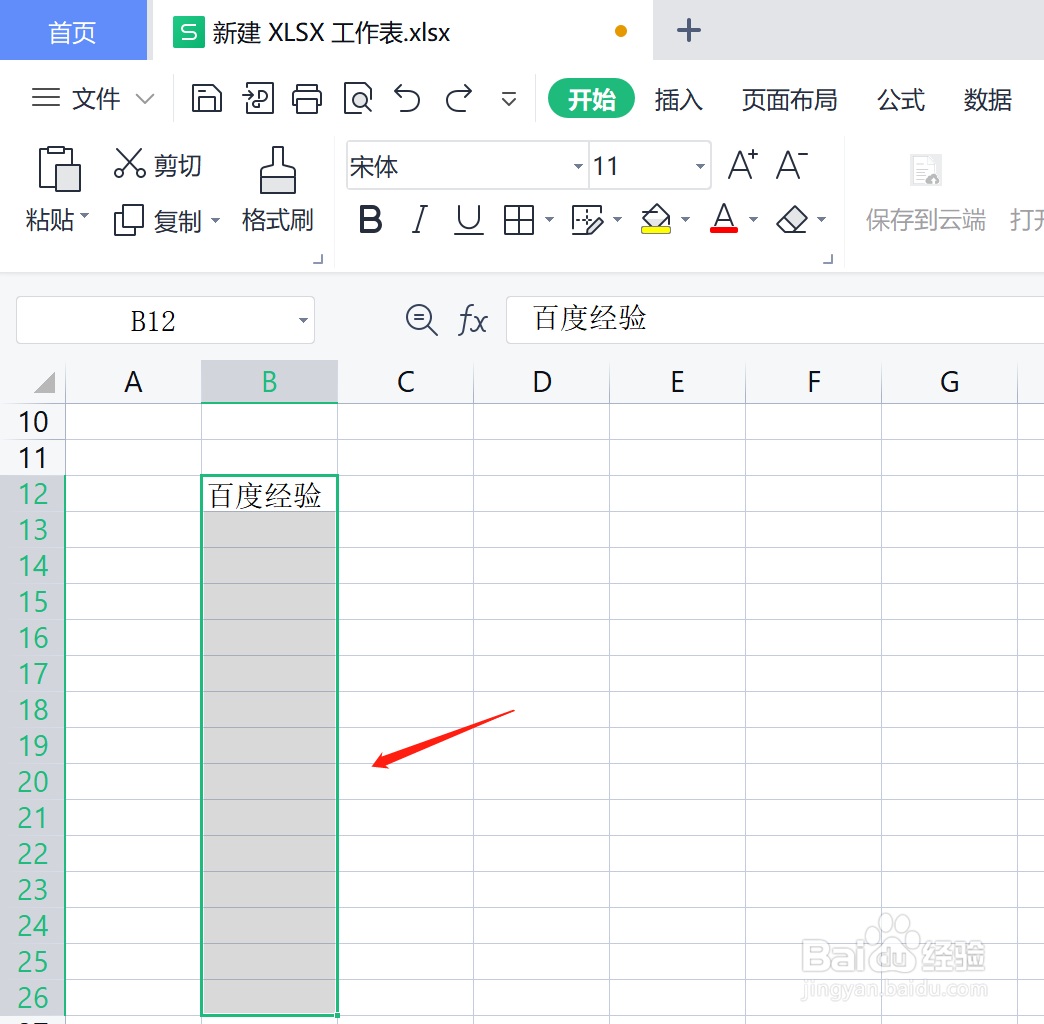Switch to 公式 ribbon tab

click(x=901, y=99)
